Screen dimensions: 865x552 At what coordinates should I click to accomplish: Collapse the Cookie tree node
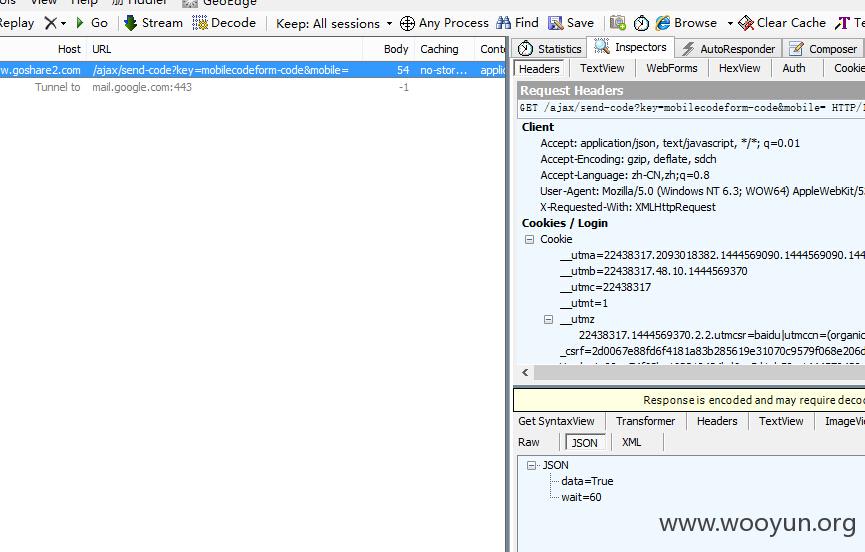tap(530, 239)
